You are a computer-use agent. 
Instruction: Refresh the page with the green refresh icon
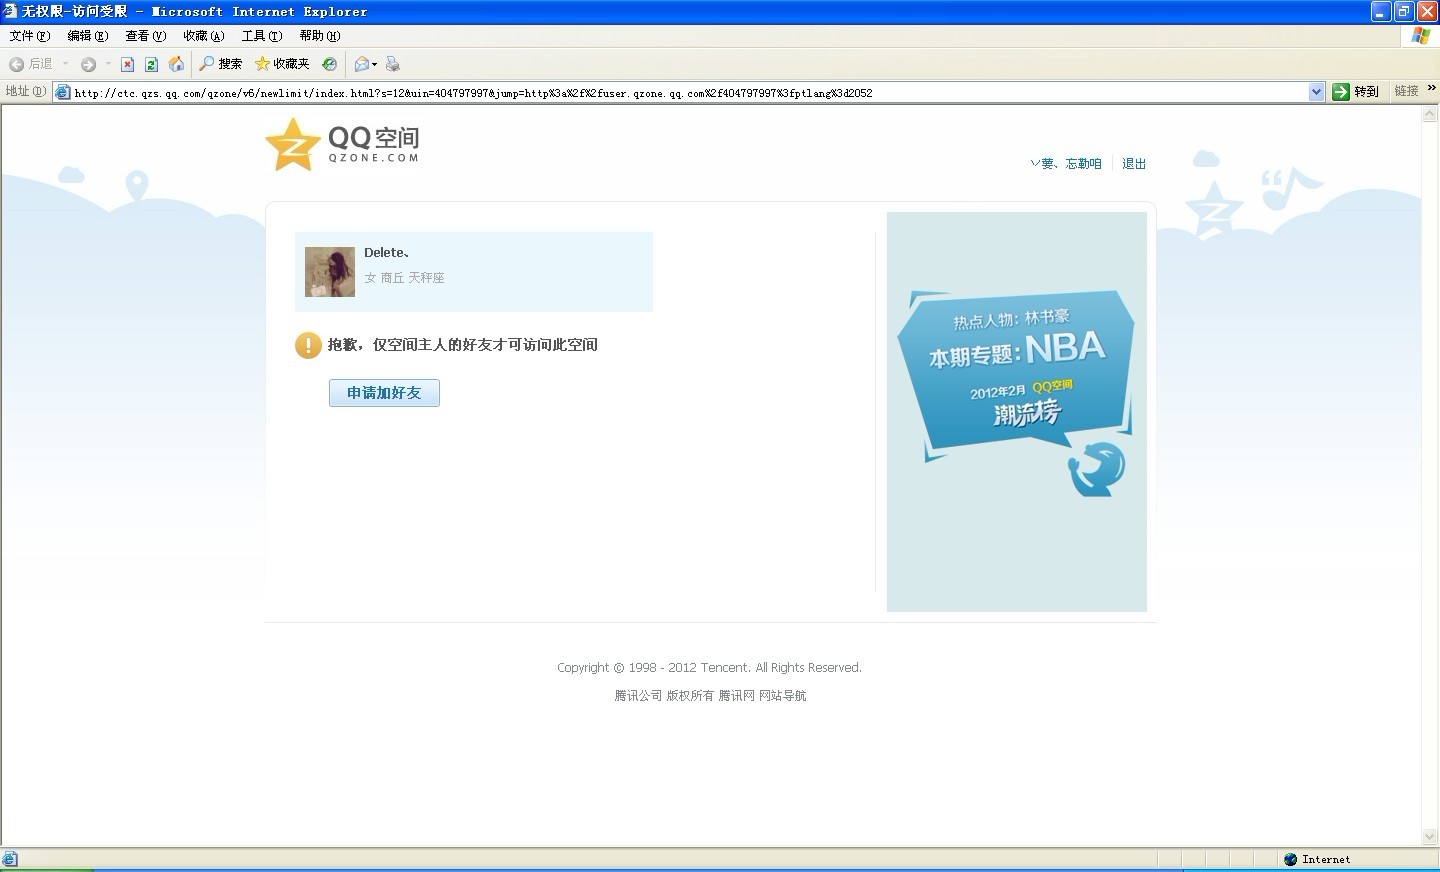(151, 64)
